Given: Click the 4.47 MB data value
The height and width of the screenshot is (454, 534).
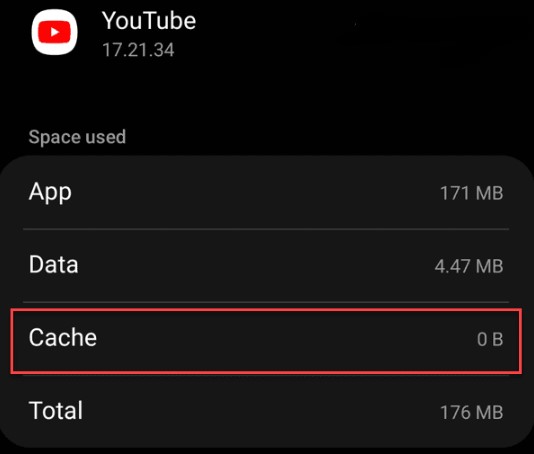Looking at the screenshot, I should 469,266.
